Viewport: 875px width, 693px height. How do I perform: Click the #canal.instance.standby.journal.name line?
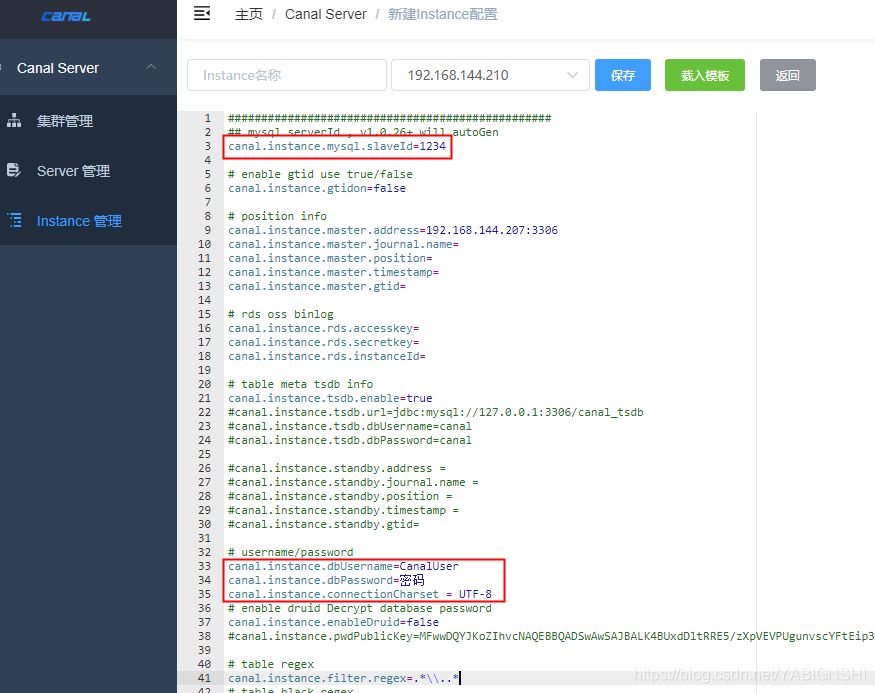coord(353,482)
